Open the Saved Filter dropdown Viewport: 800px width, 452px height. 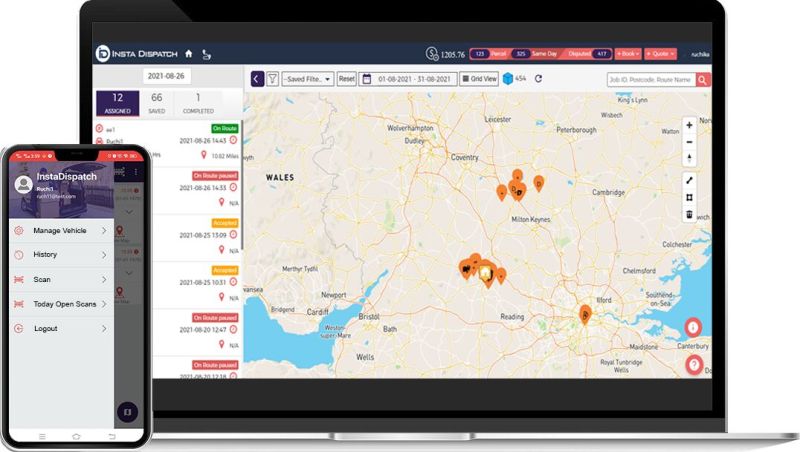coord(308,78)
